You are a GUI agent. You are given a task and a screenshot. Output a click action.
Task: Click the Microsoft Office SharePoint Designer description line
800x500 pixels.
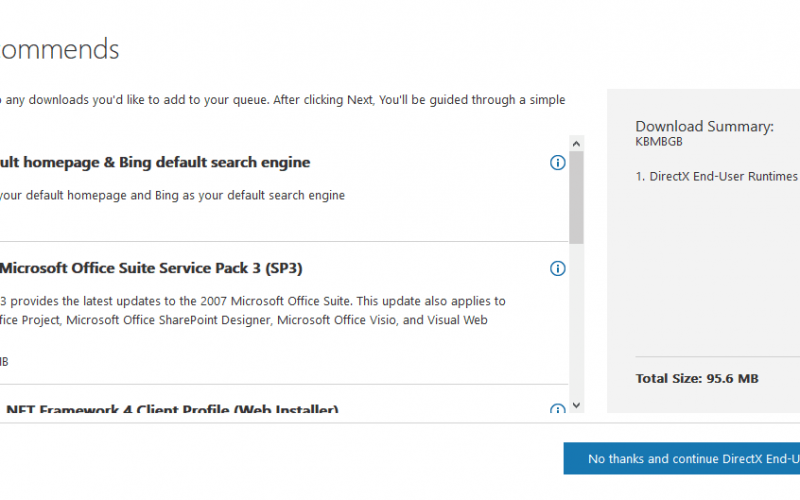[244, 320]
